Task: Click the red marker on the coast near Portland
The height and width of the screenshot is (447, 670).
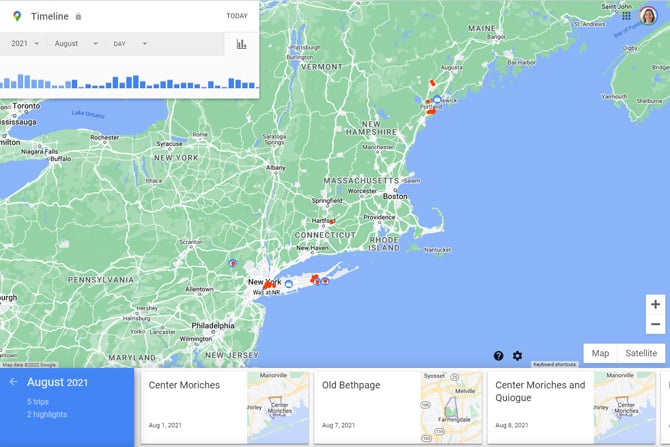Action: (431, 112)
